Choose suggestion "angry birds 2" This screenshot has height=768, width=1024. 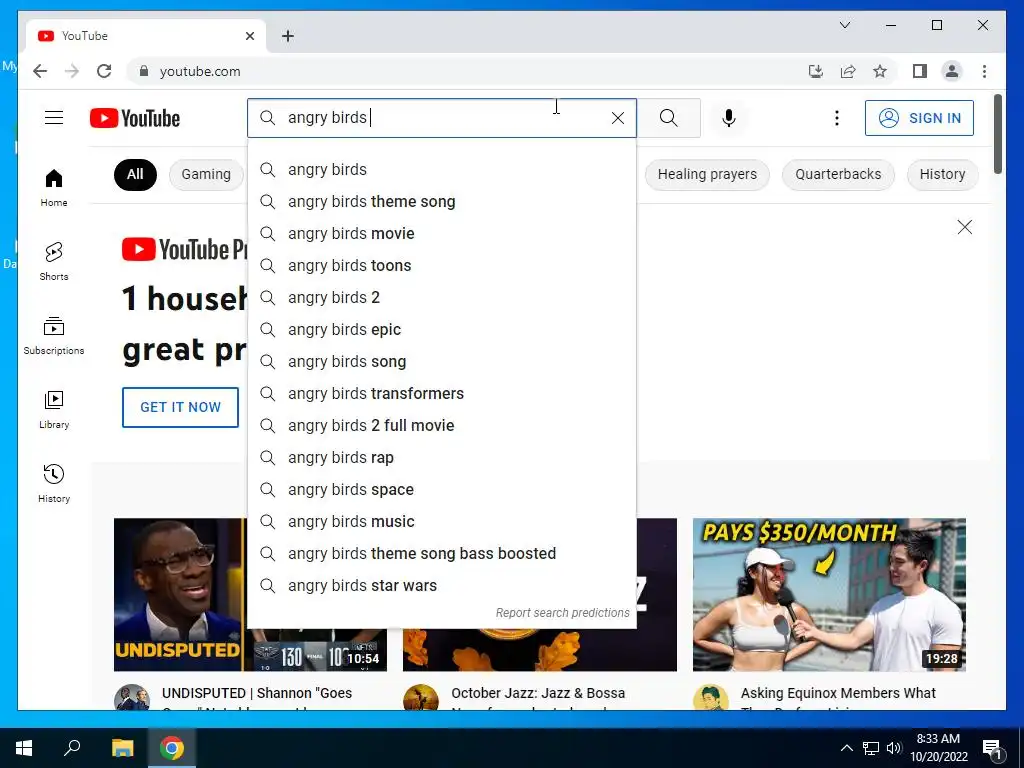442,298
